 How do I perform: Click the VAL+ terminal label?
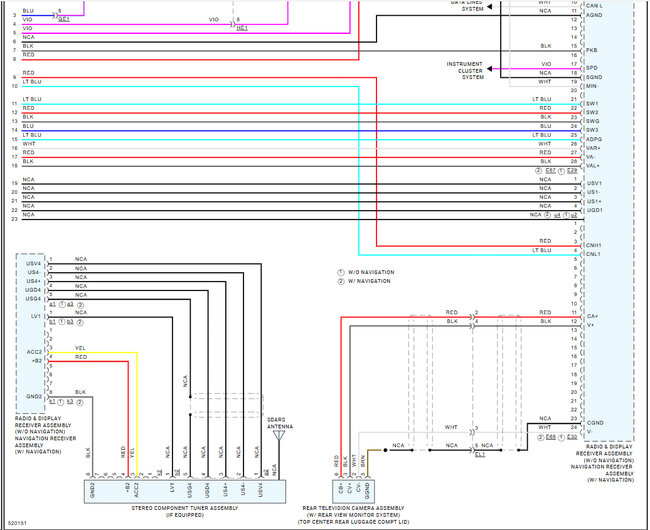(x=593, y=166)
